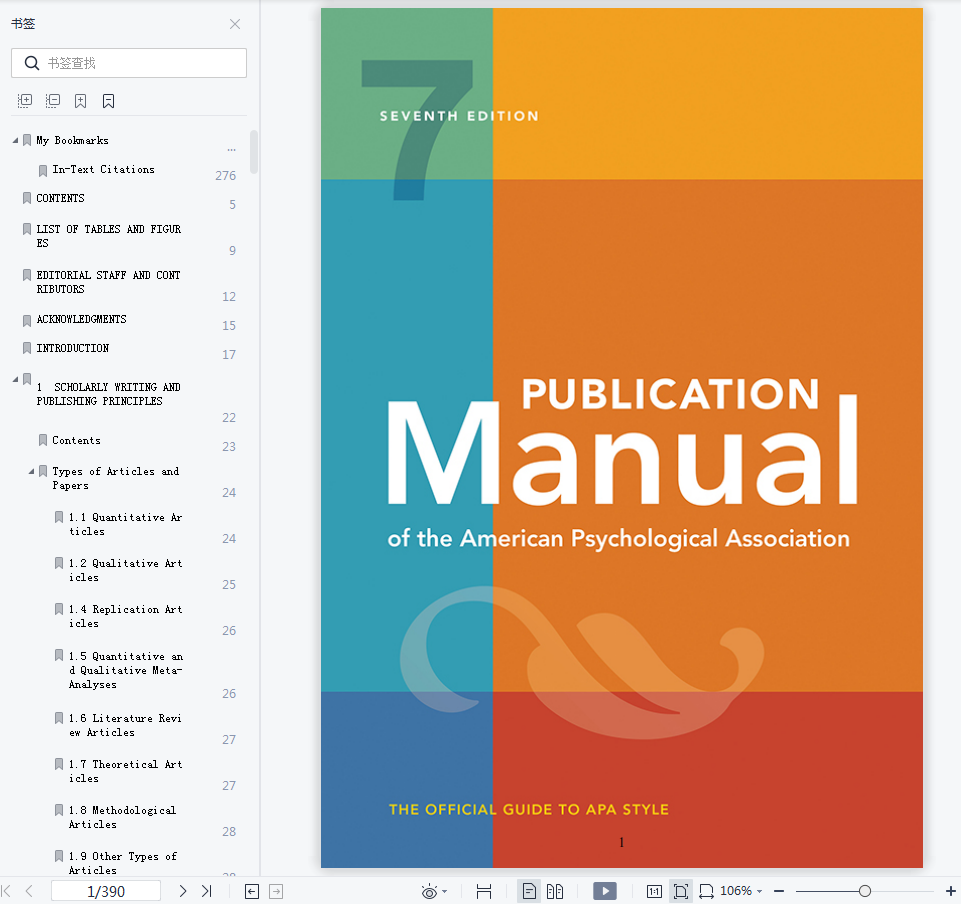Click the bookmarks panel scrollbar
The width and height of the screenshot is (961, 904).
[254, 152]
